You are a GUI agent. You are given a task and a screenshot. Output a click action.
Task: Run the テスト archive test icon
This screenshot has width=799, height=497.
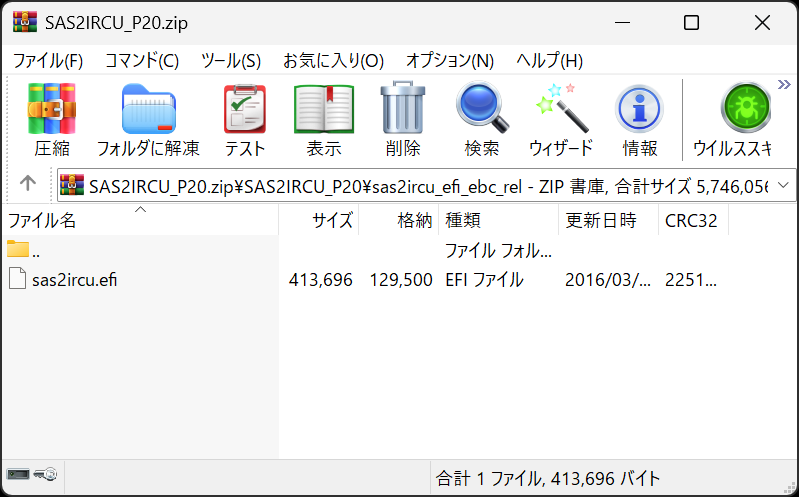pyautogui.click(x=245, y=109)
